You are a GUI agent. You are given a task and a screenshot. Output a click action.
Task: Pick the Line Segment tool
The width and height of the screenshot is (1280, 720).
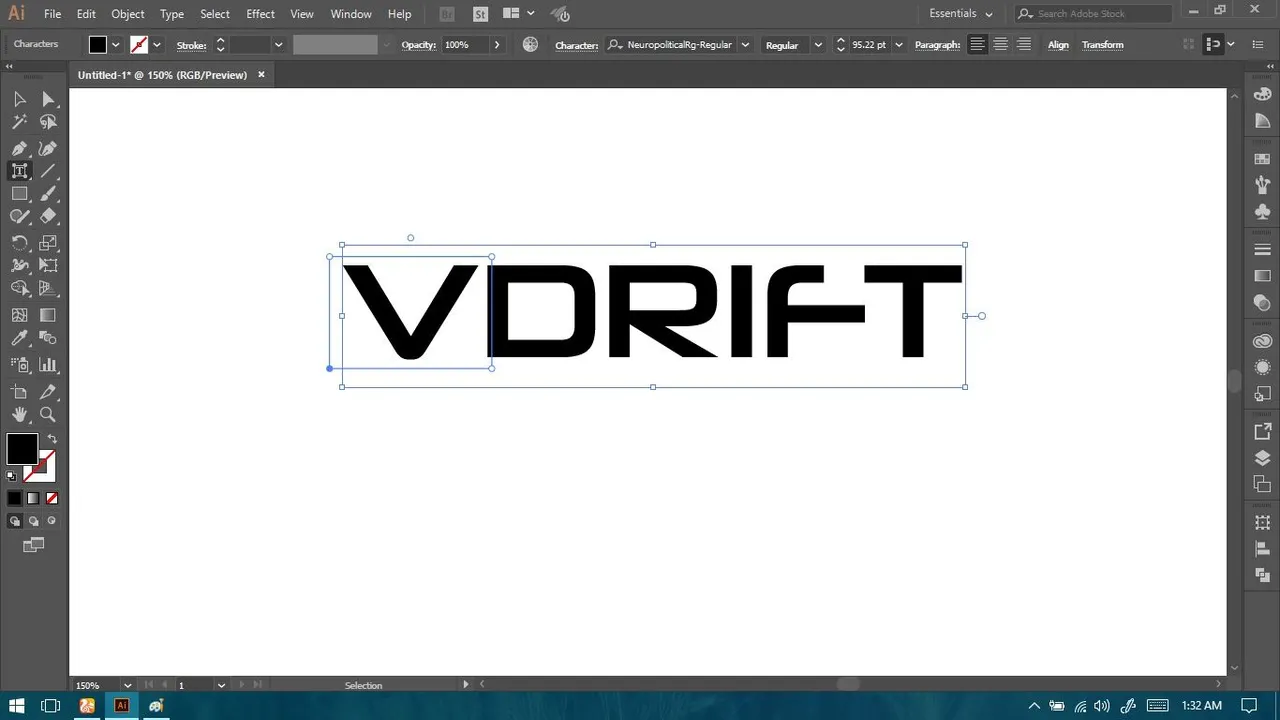coord(48,171)
